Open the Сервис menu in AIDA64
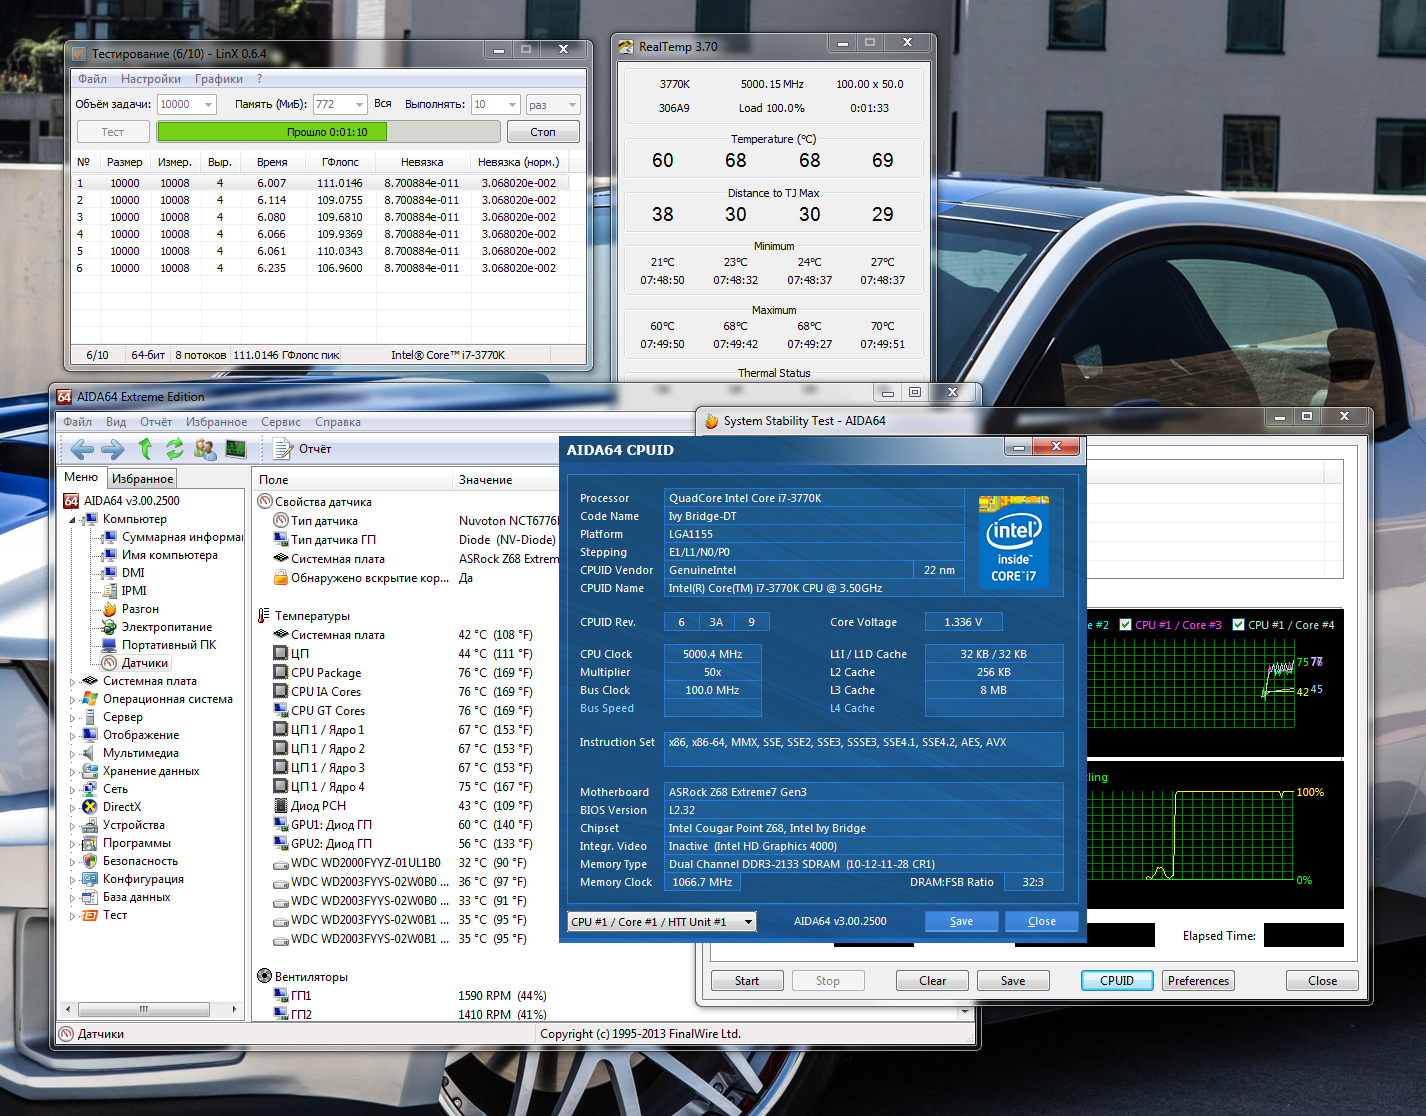This screenshot has width=1426, height=1116. [x=280, y=422]
